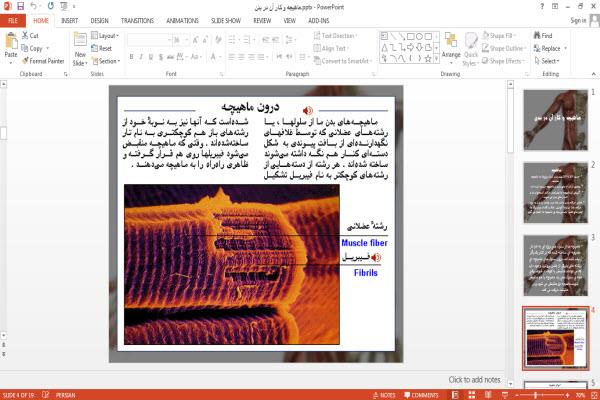Click the Paste clipboard icon

point(11,41)
